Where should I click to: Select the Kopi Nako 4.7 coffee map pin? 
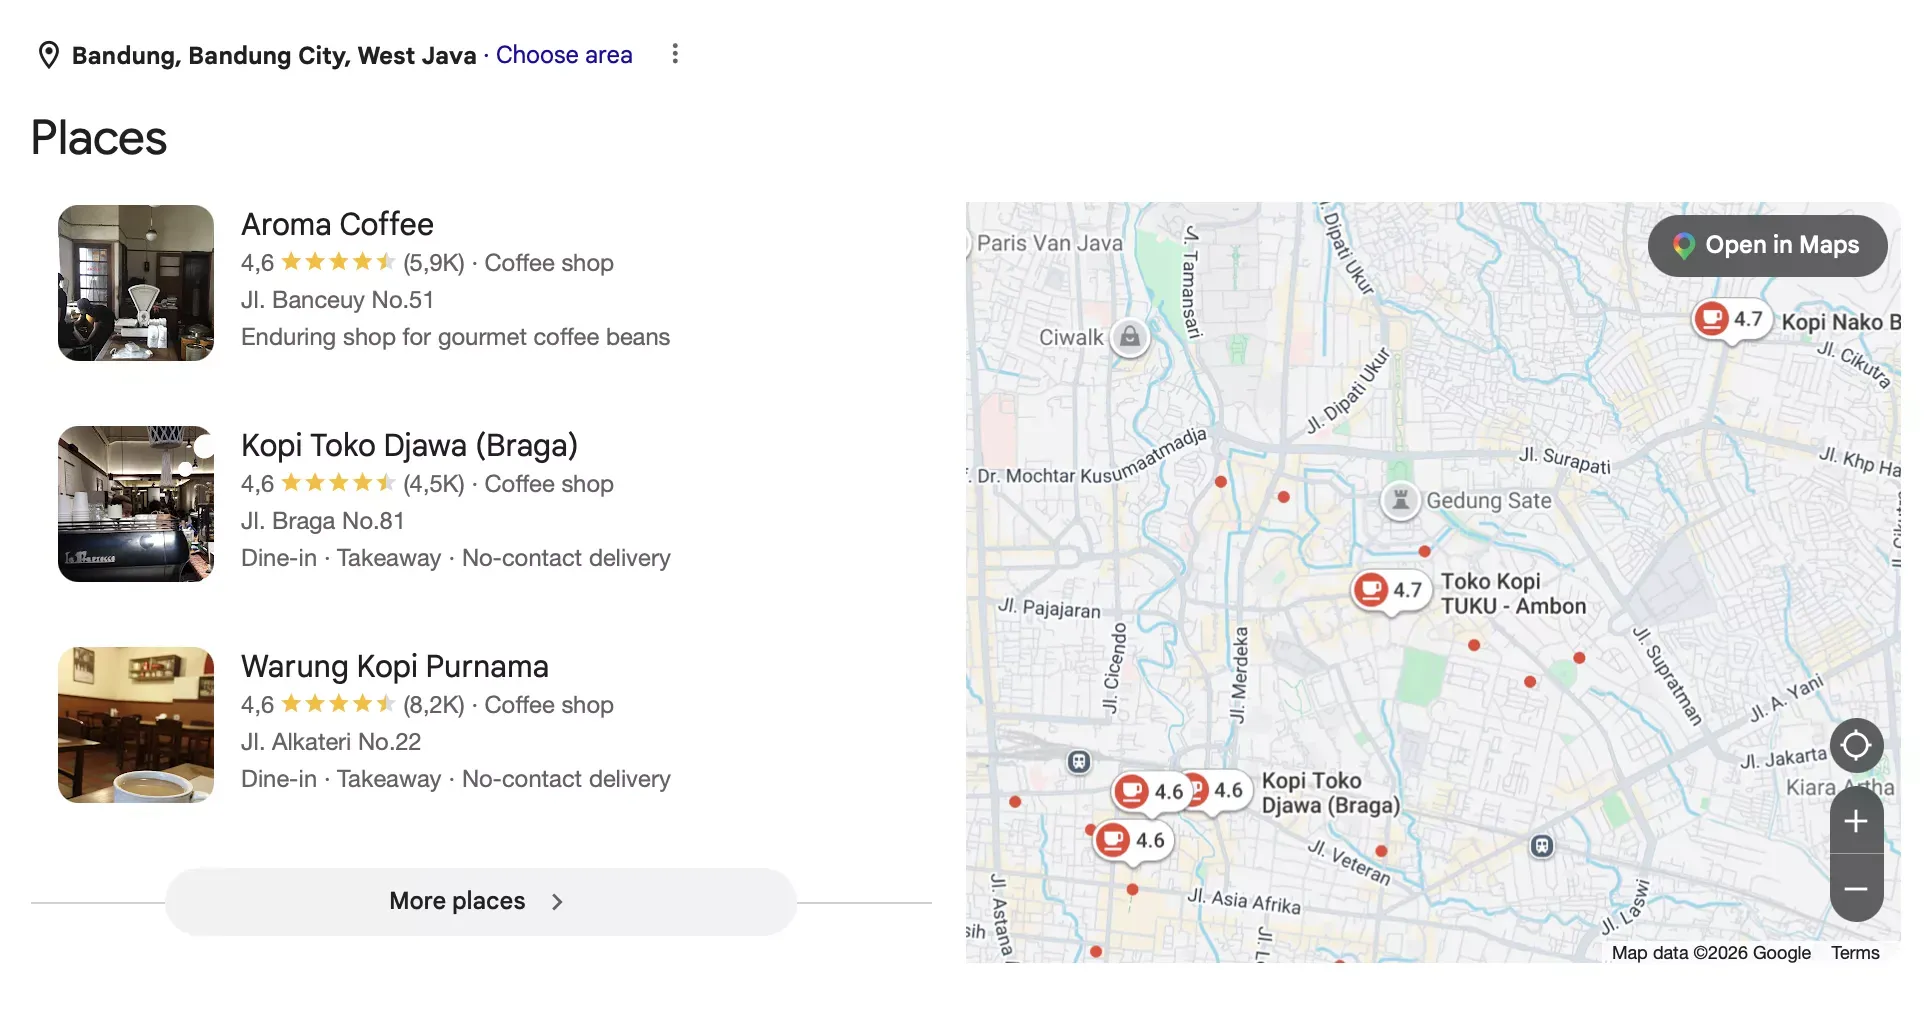[x=1731, y=320]
